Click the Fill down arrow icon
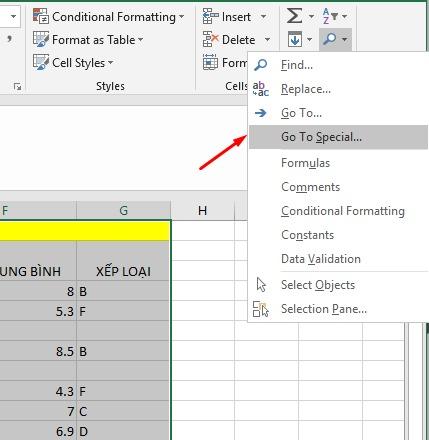Screen dimensions: 429x440 tap(295, 39)
